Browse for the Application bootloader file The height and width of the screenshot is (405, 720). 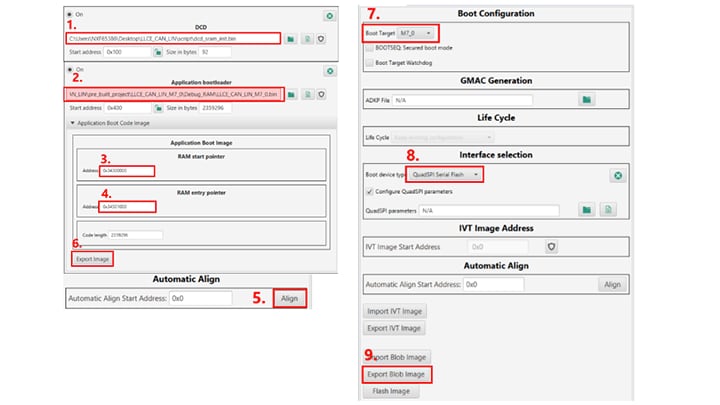pos(290,94)
